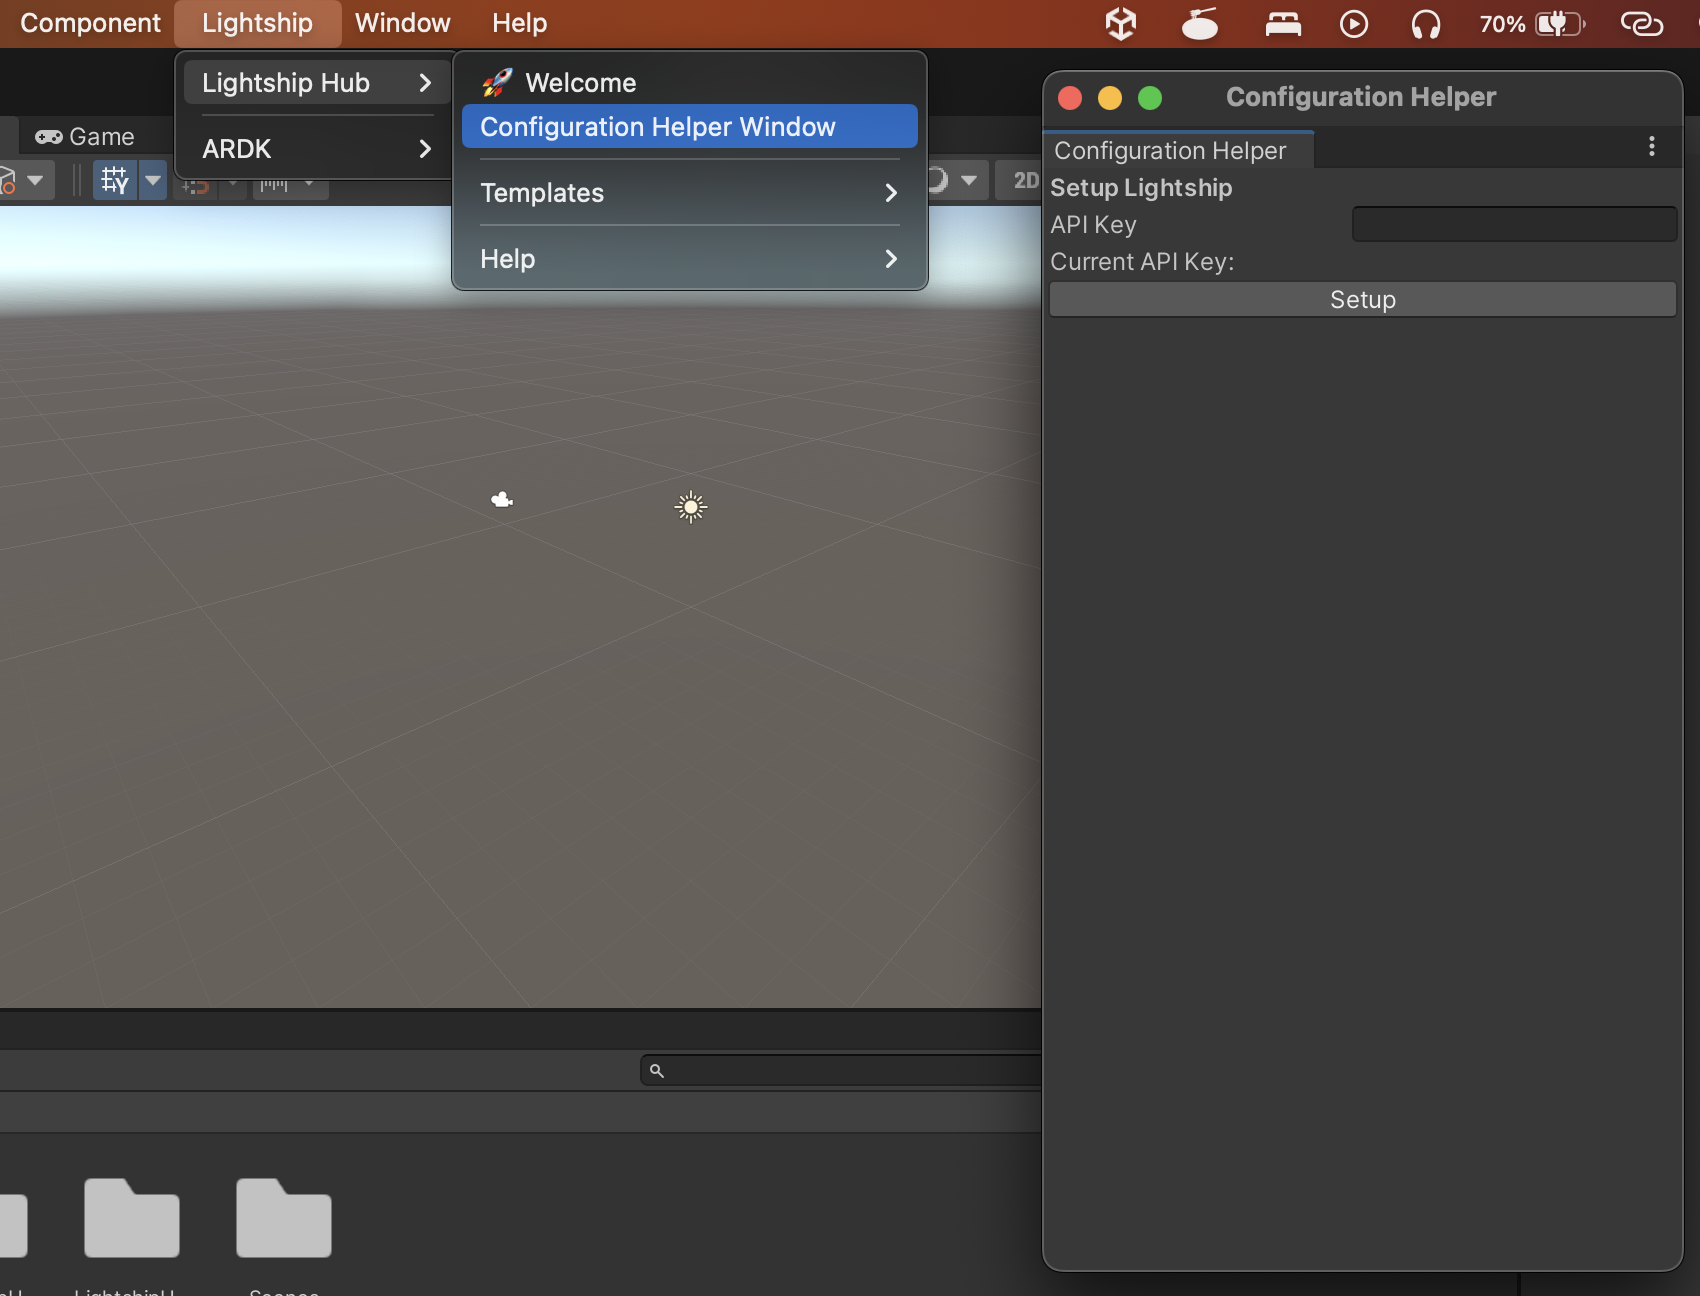Click the snap increment magnet icon in the toolbar
The height and width of the screenshot is (1296, 1700).
(197, 186)
